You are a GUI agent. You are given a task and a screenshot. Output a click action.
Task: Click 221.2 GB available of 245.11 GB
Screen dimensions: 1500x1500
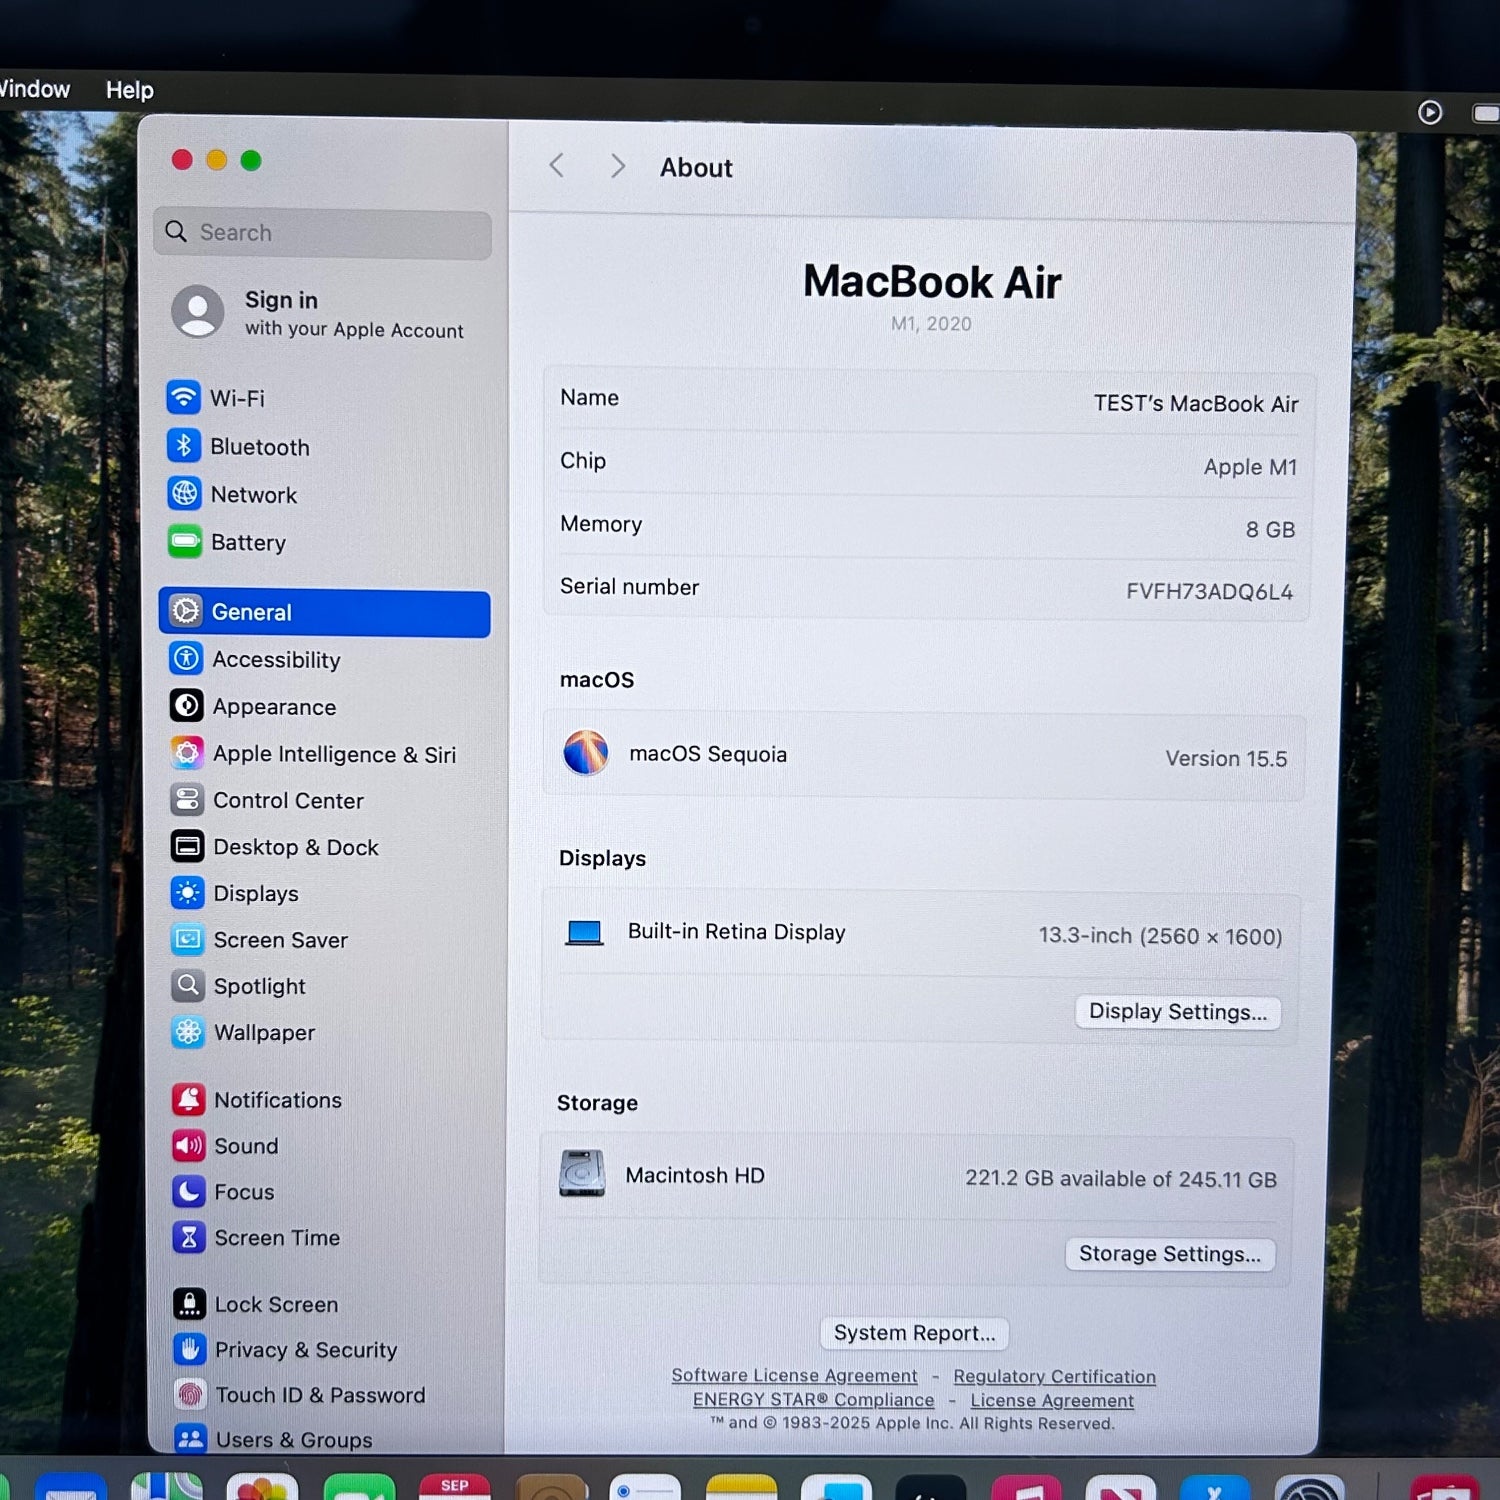[1121, 1179]
